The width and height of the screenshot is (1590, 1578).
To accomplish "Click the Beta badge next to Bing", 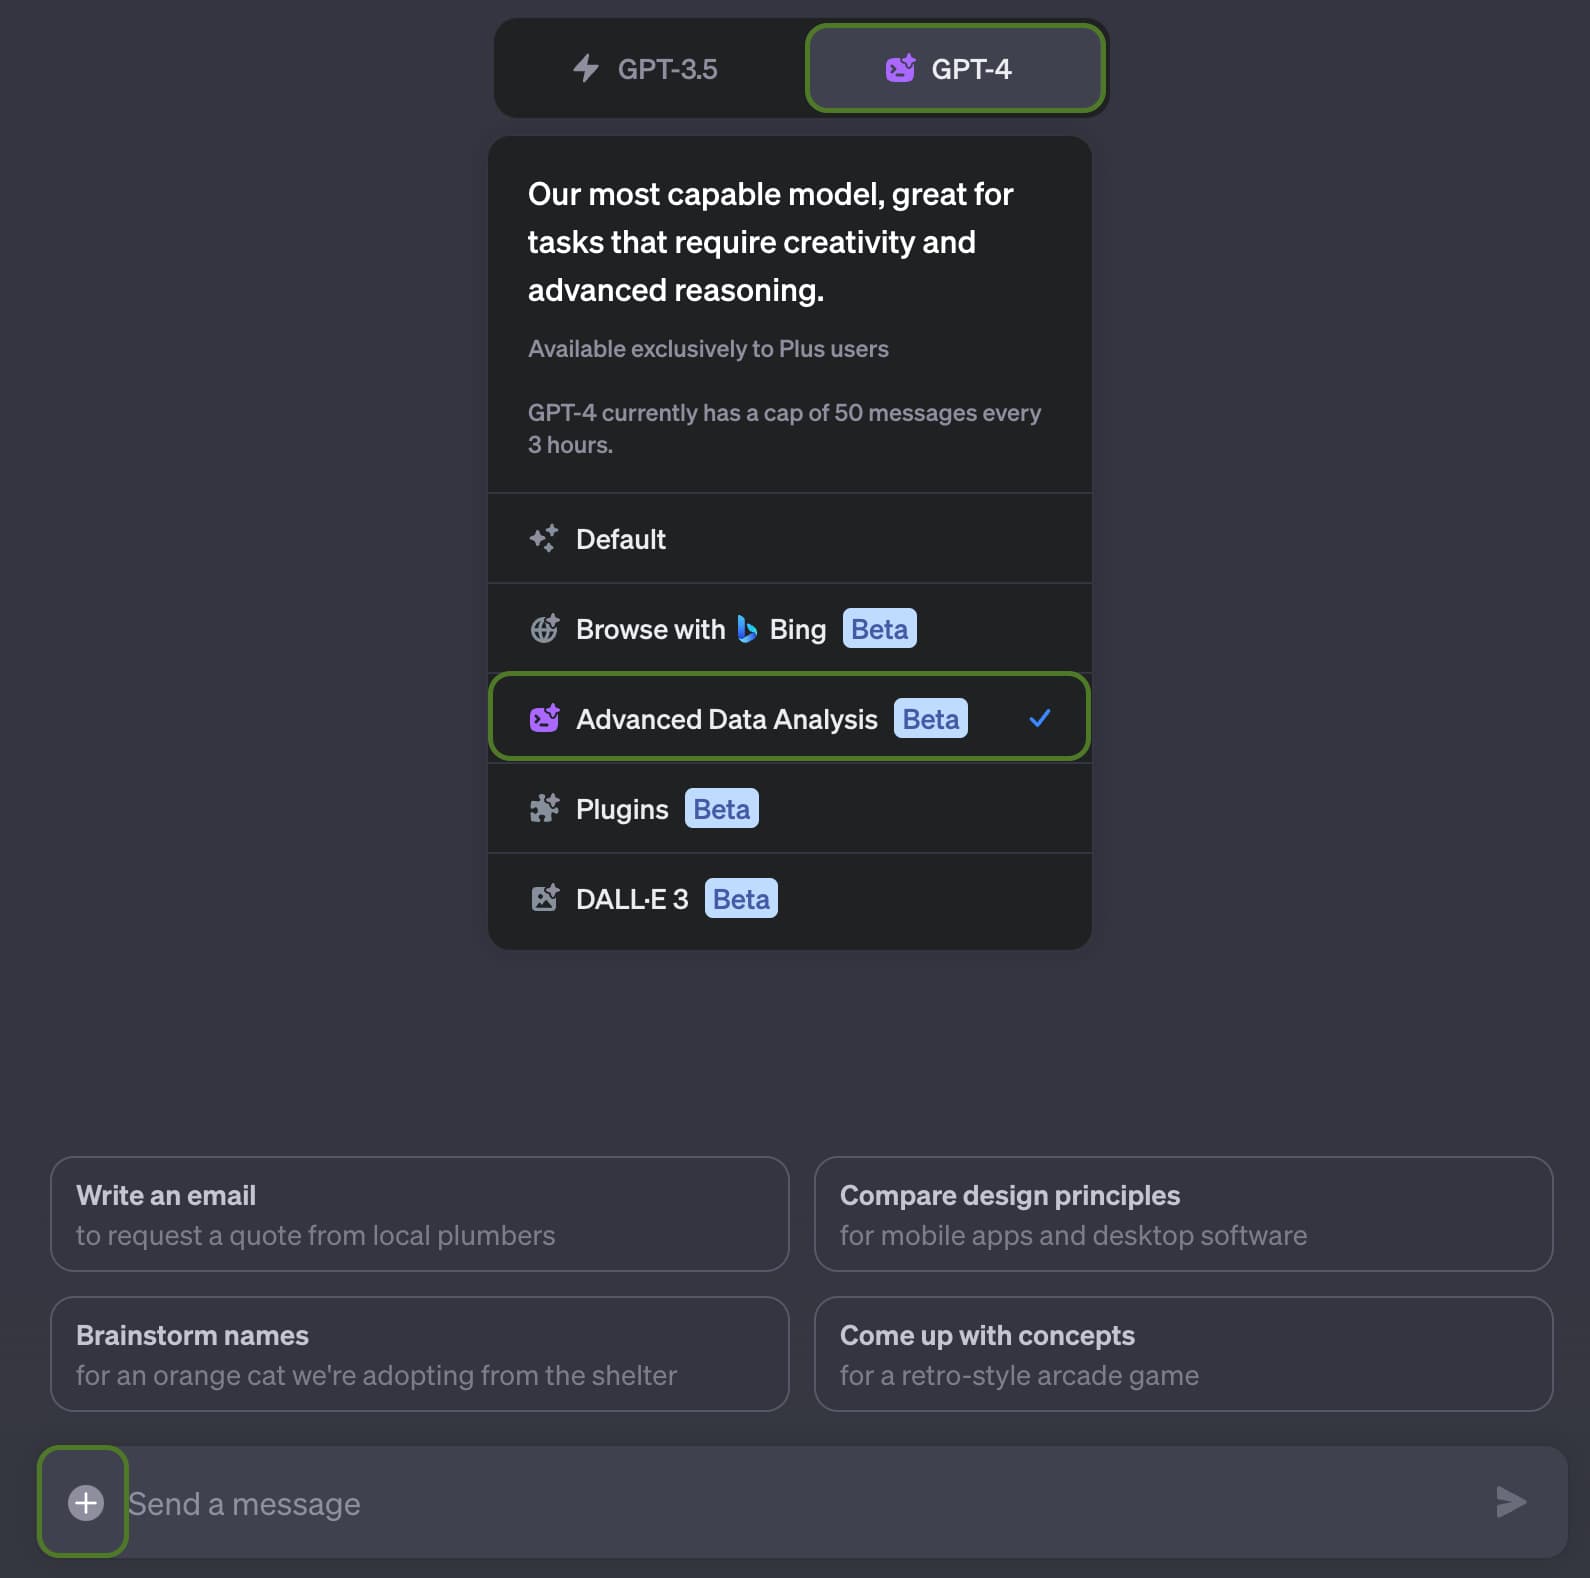I will point(880,629).
